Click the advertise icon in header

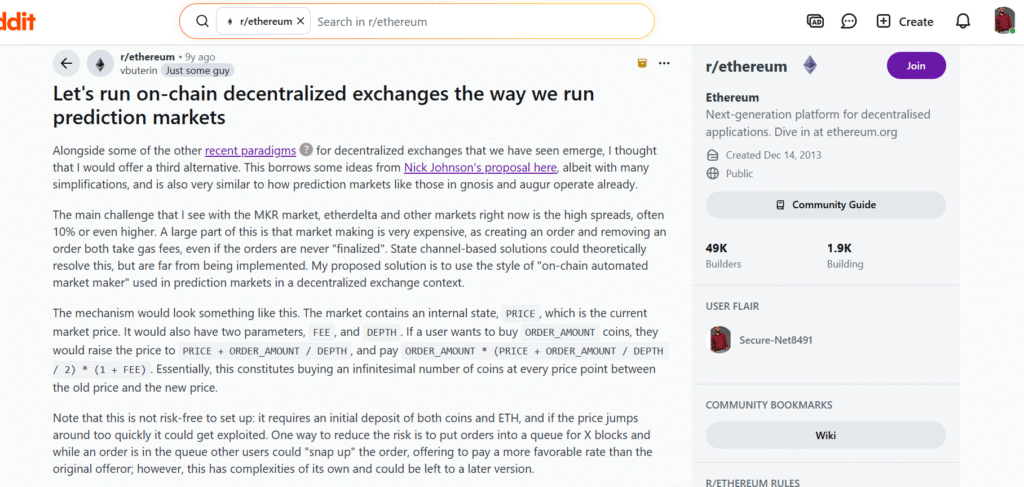[x=815, y=21]
